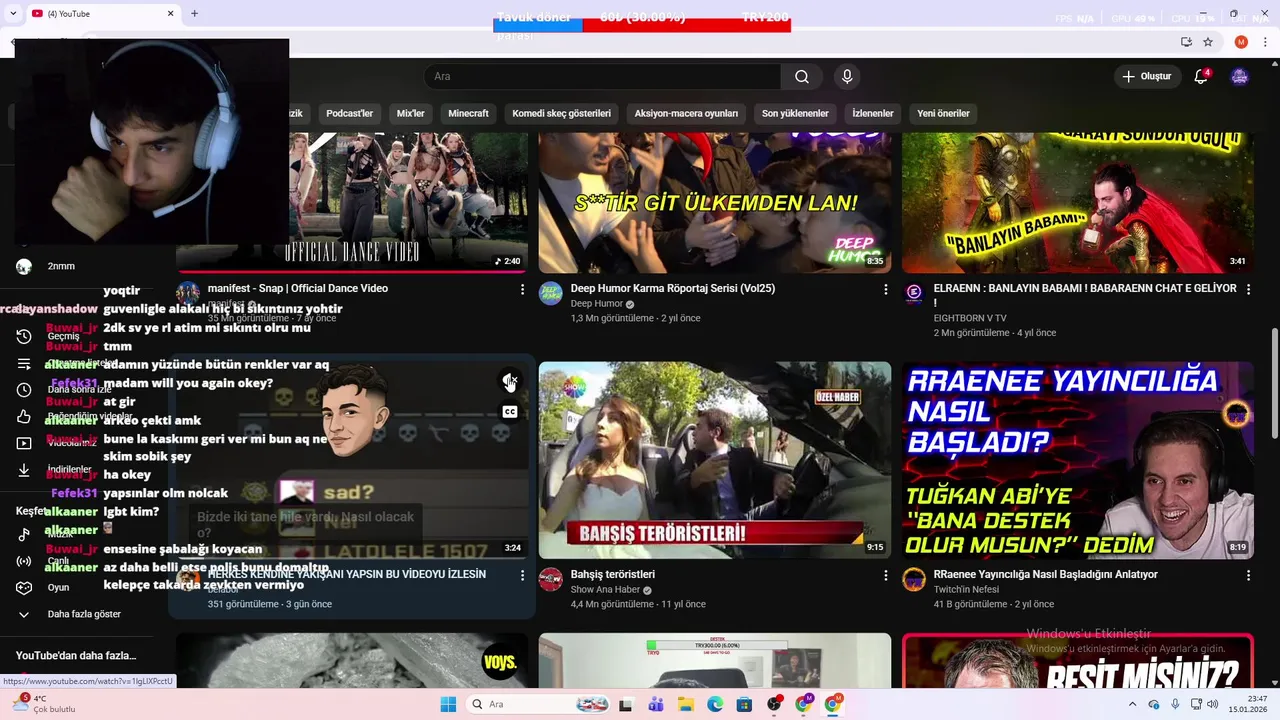1280x720 pixels.
Task: Open Show Ana Haber channel avatar
Action: click(551, 579)
